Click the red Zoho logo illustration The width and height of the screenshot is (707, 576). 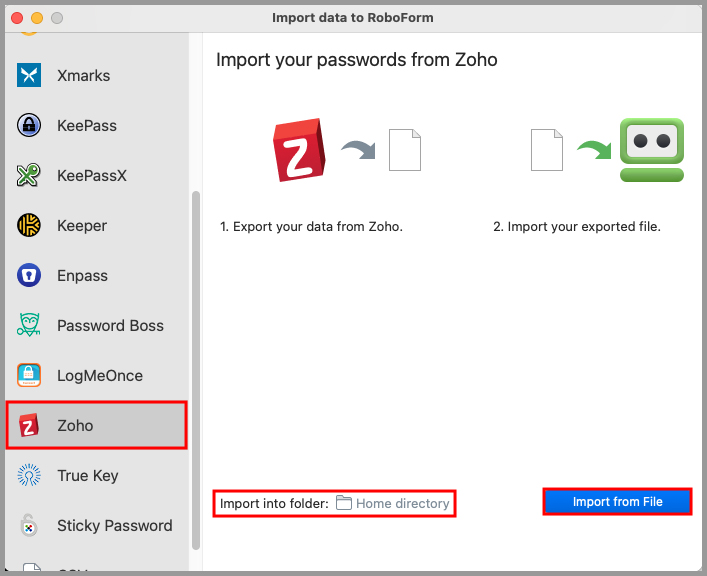(297, 150)
